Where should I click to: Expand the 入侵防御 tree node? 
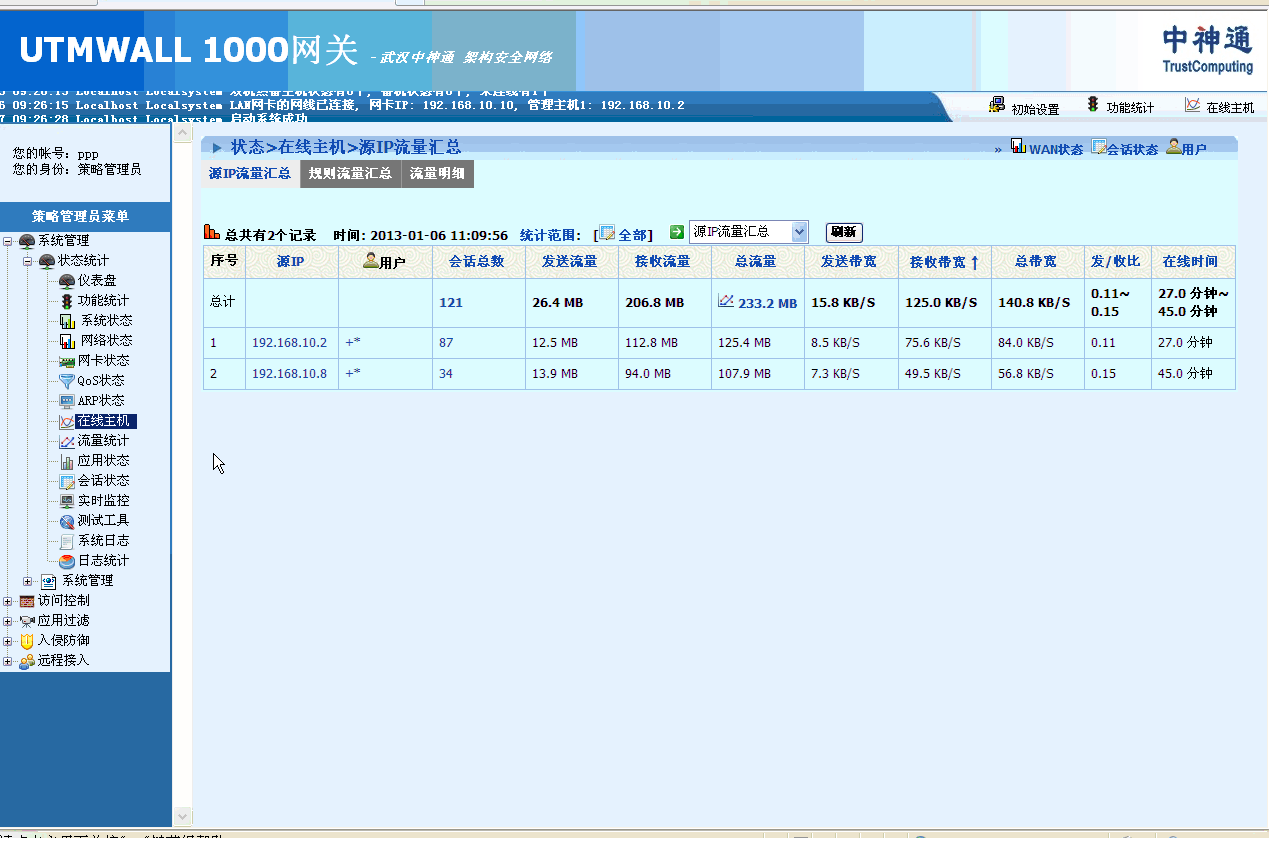[x=8, y=641]
